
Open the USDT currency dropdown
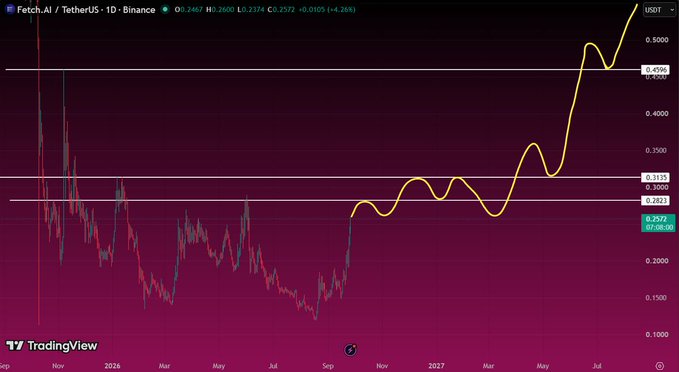click(660, 10)
